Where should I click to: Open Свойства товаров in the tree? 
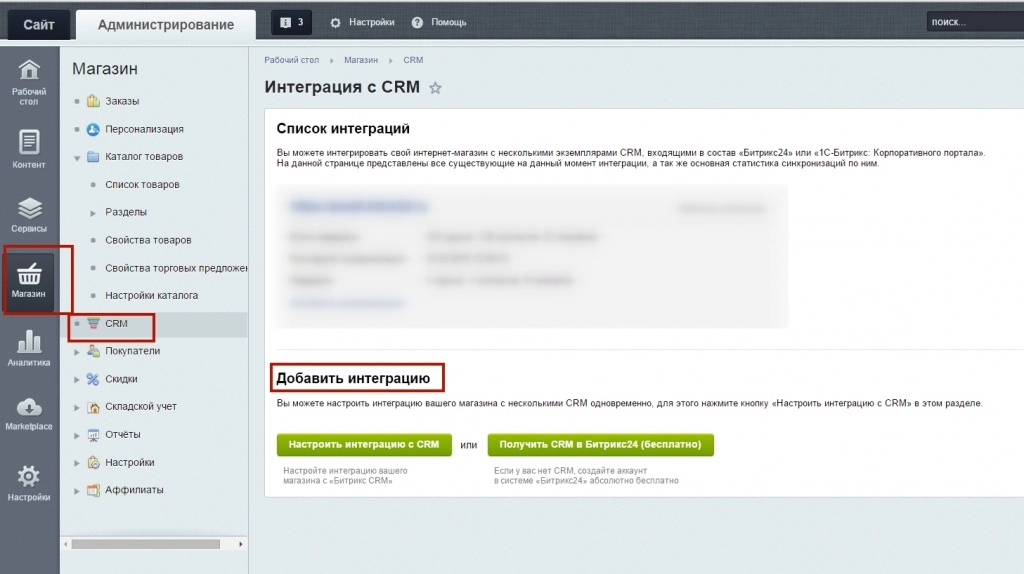(148, 240)
